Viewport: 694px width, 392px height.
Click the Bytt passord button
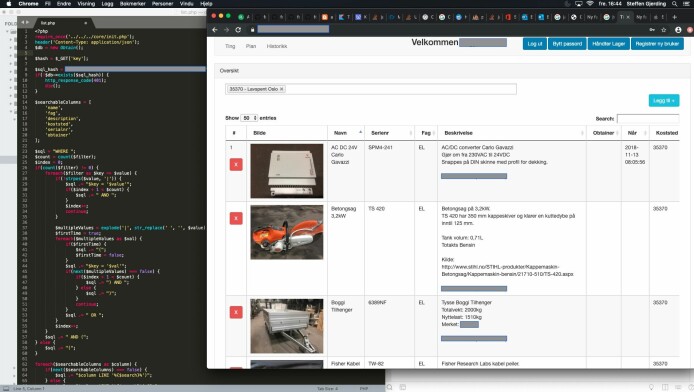pos(567,44)
